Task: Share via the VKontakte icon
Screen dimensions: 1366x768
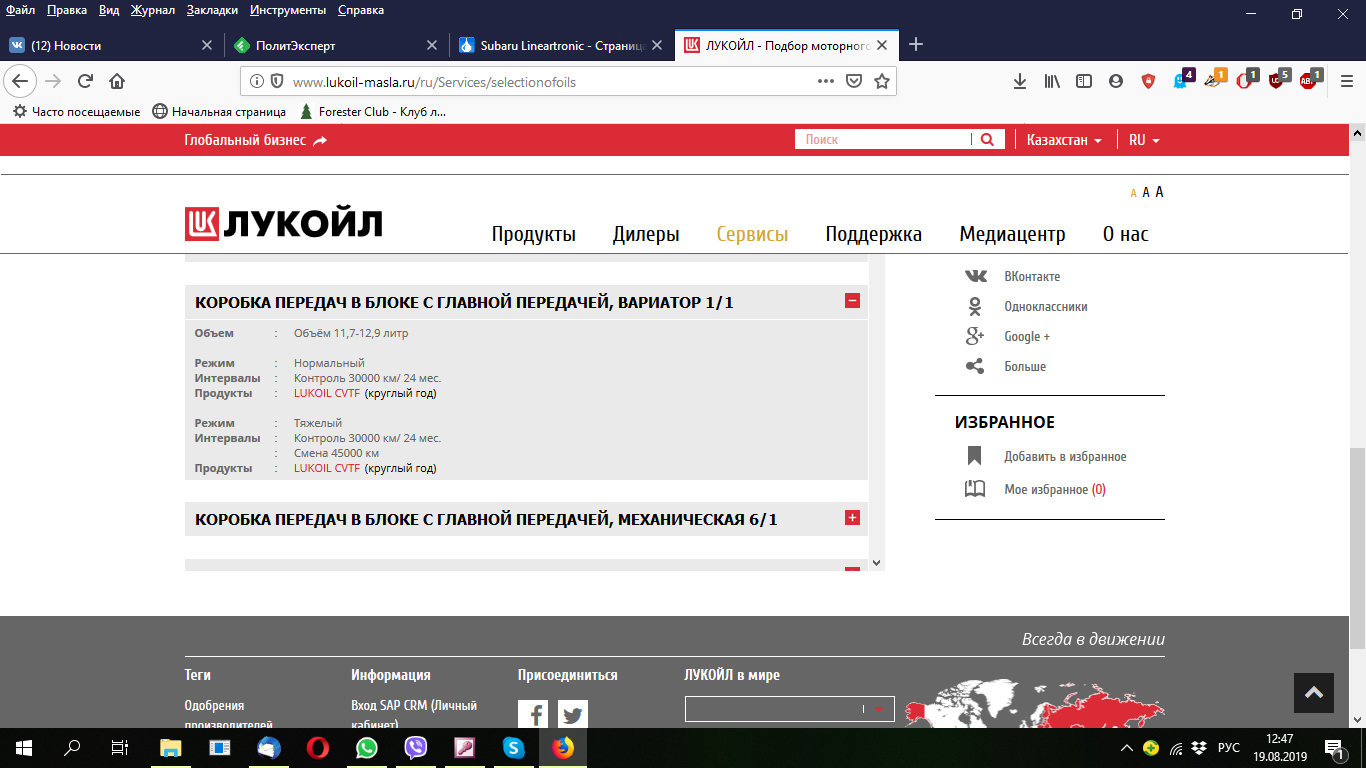Action: tap(975, 276)
